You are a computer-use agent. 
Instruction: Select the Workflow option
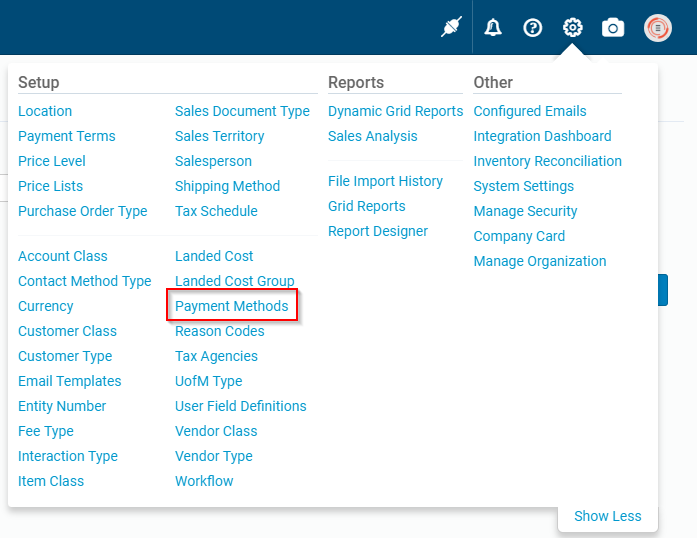[x=204, y=481]
